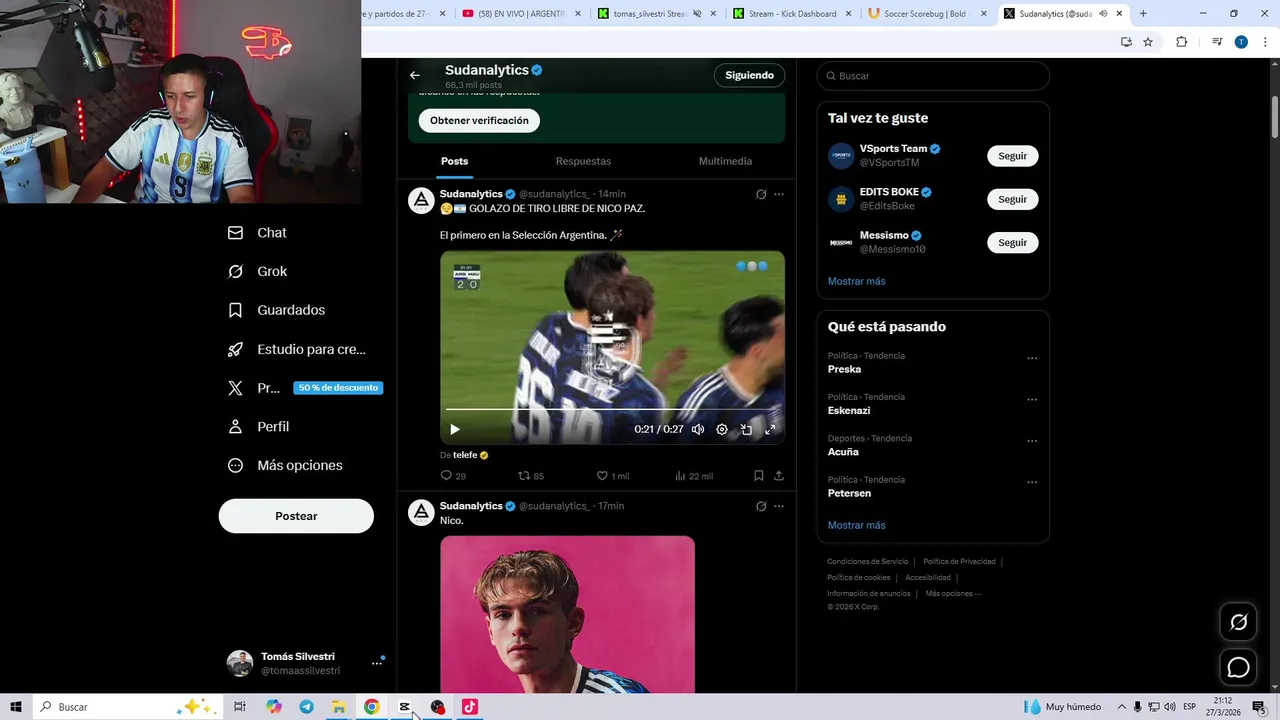Screen dimensions: 1280x720
Task: Open Más opciones in the sidebar
Action: coord(285,466)
